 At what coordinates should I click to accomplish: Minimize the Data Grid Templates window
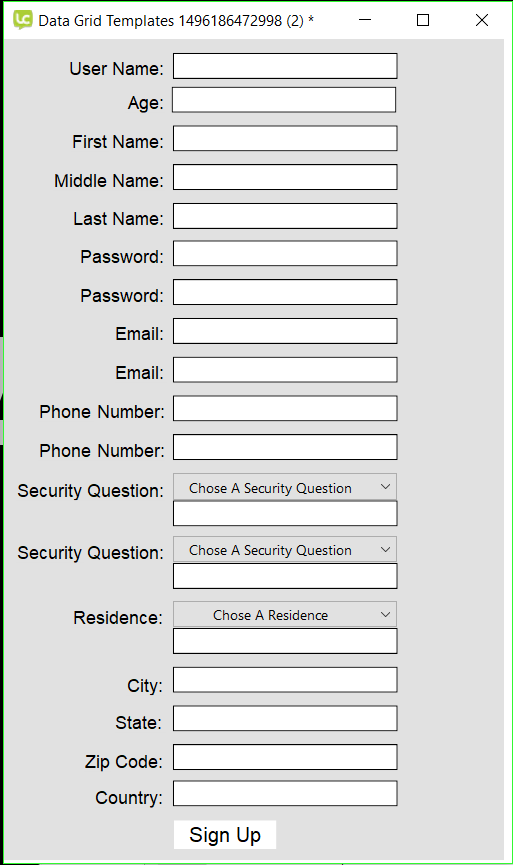pos(365,20)
